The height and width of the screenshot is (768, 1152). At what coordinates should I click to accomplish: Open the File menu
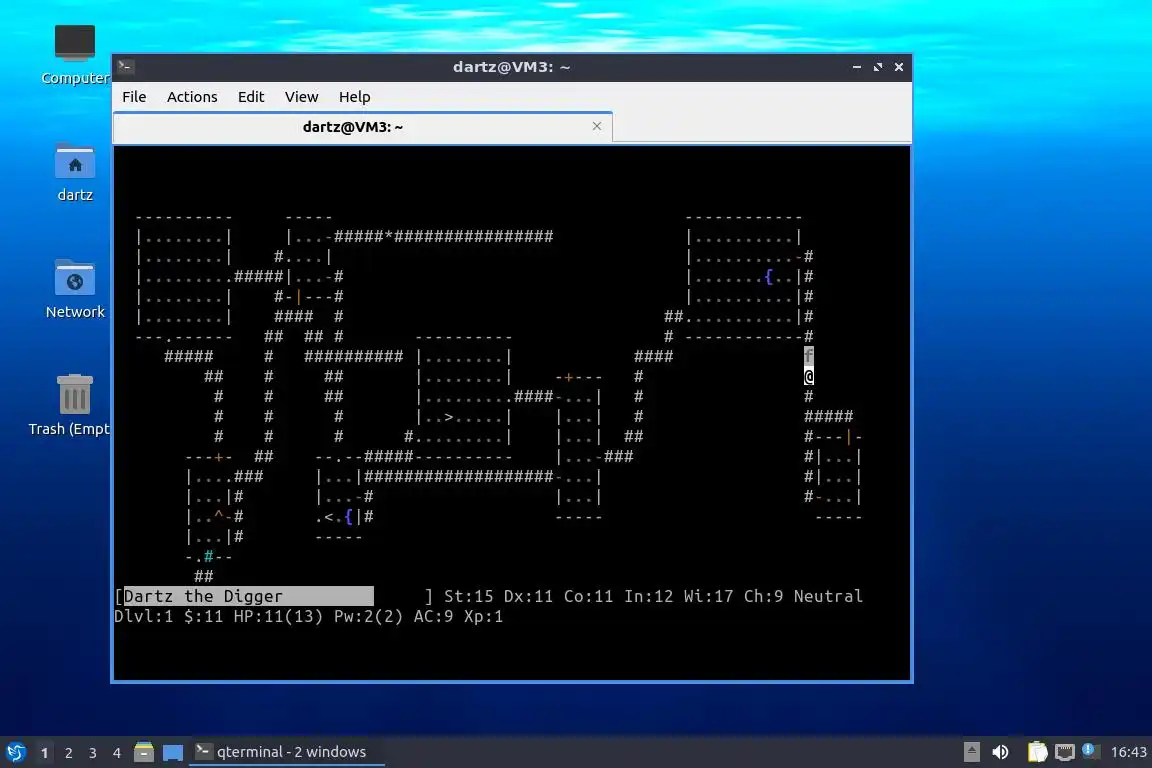point(134,97)
